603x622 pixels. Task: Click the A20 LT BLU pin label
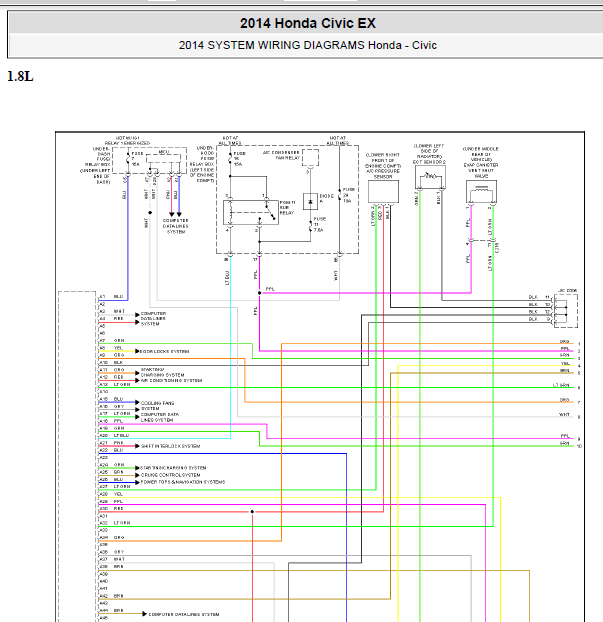pyautogui.click(x=114, y=435)
